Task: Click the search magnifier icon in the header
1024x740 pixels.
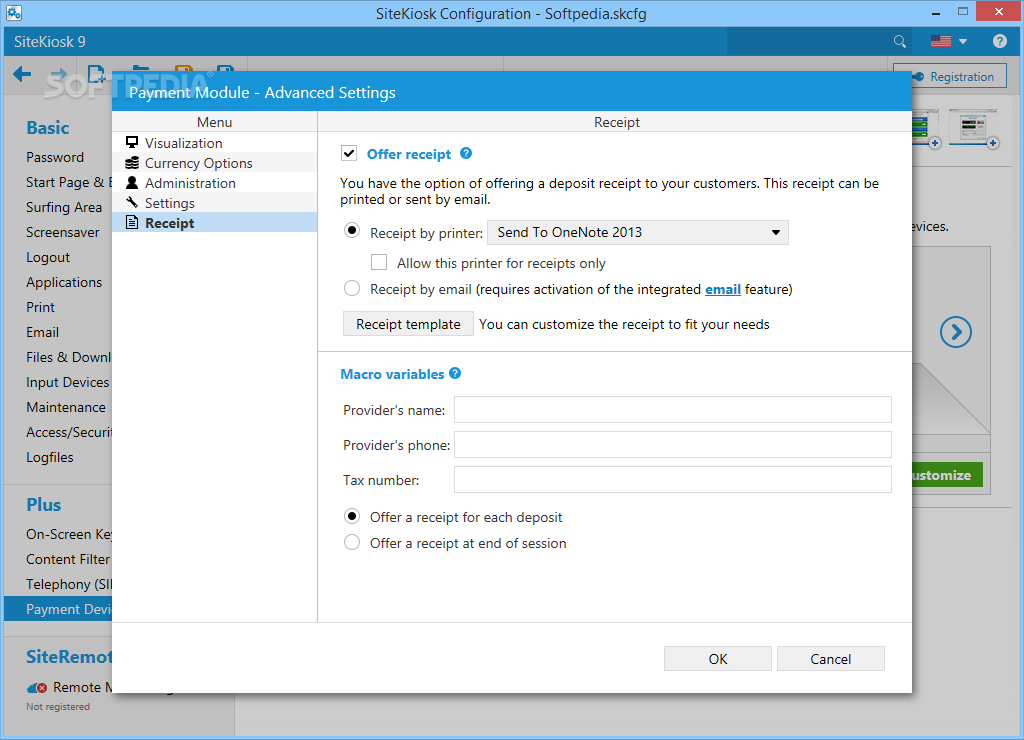Action: [900, 42]
